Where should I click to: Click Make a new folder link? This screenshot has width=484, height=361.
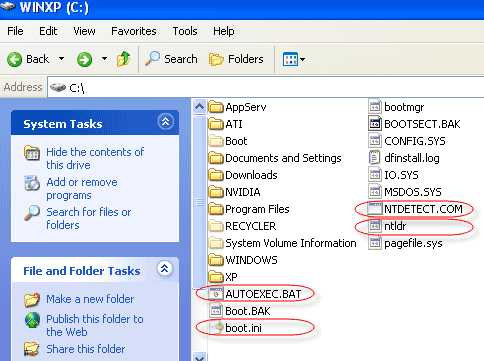click(x=90, y=299)
